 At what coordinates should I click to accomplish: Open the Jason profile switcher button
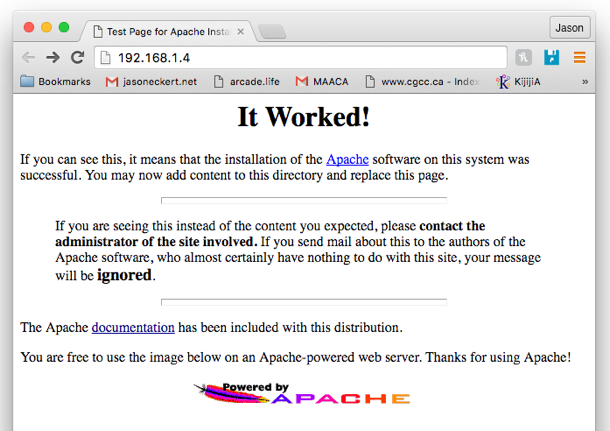pos(569,28)
